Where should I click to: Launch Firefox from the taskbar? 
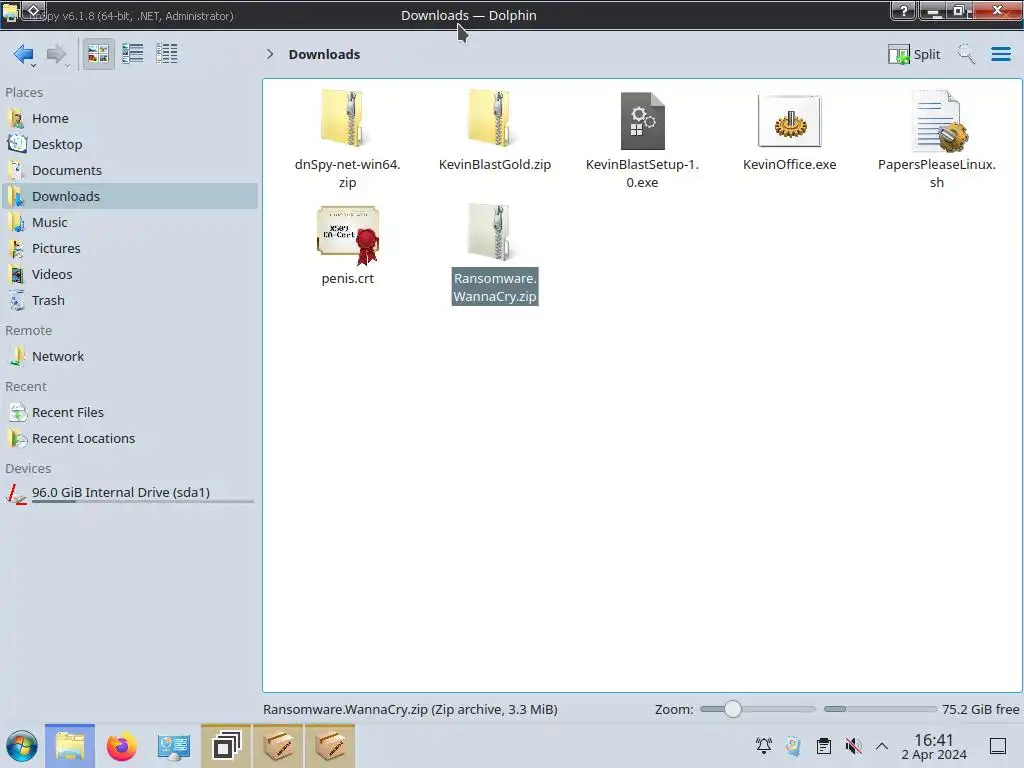pos(121,746)
